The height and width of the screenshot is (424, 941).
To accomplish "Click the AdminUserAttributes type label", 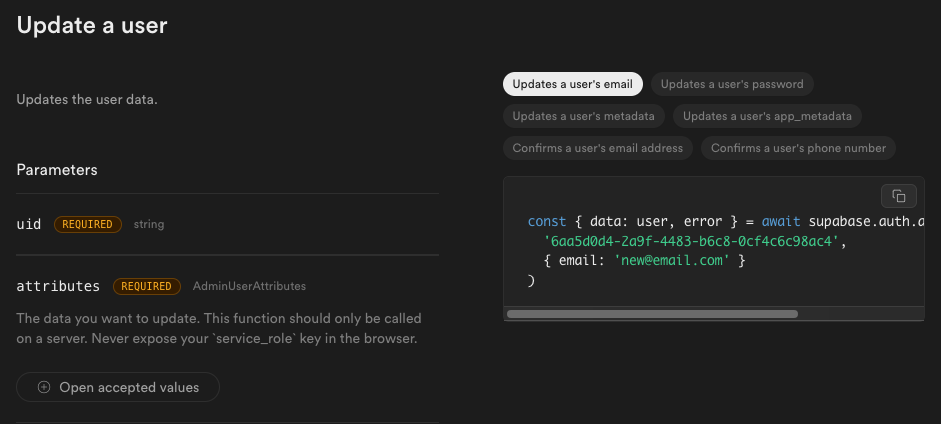I will [x=249, y=286].
